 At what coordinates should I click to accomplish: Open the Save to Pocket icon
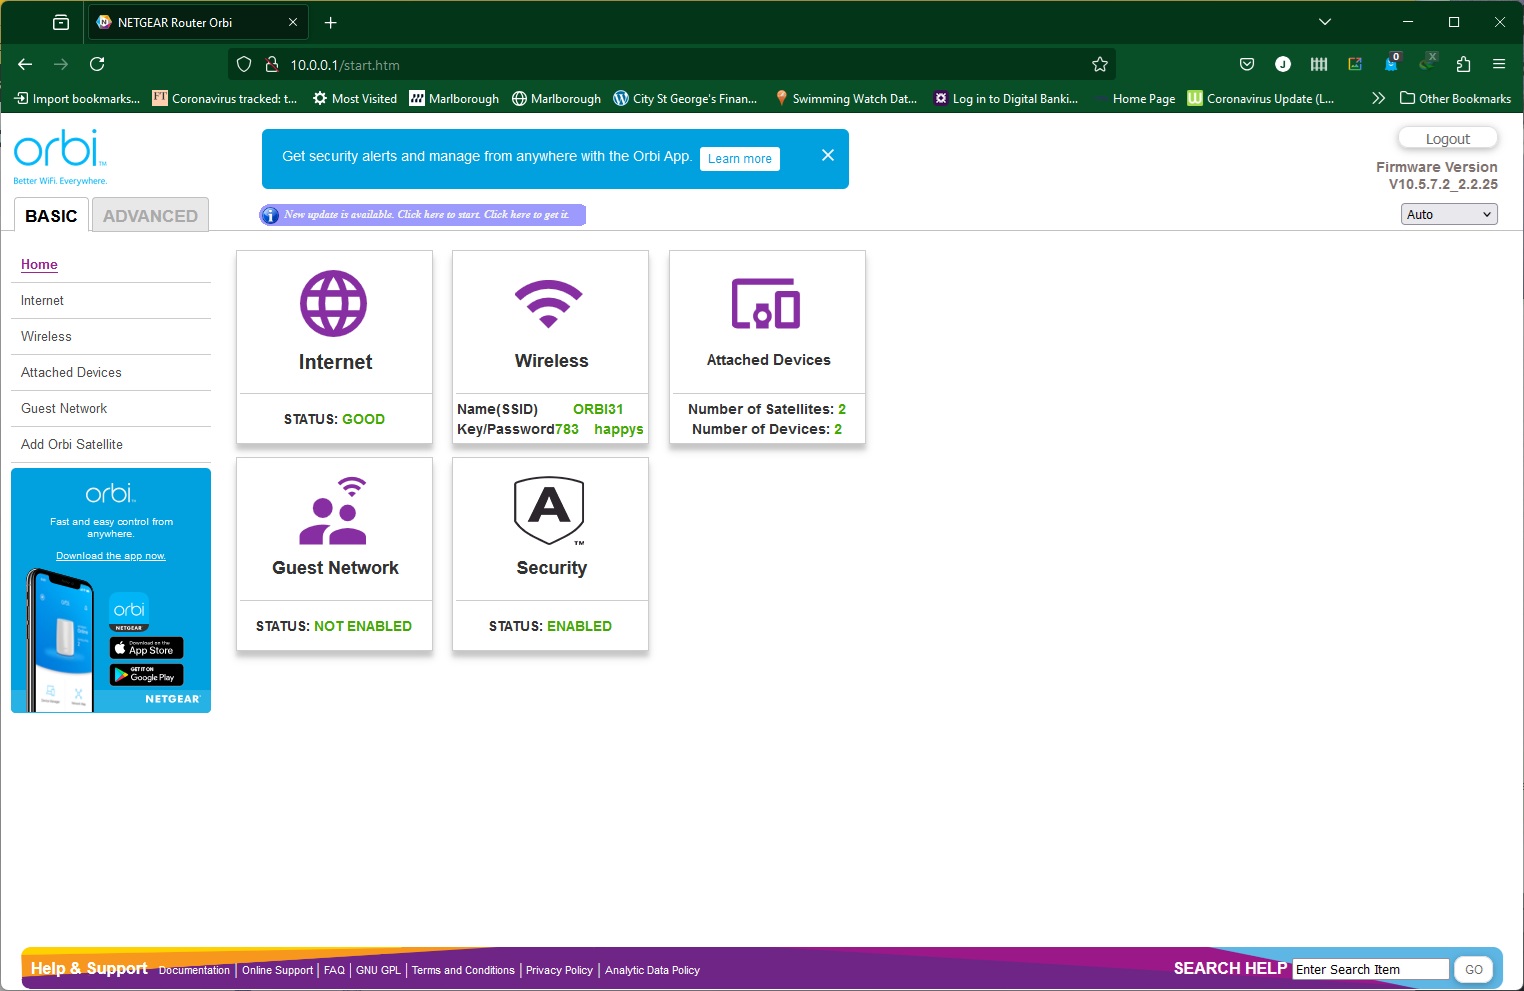coord(1247,64)
